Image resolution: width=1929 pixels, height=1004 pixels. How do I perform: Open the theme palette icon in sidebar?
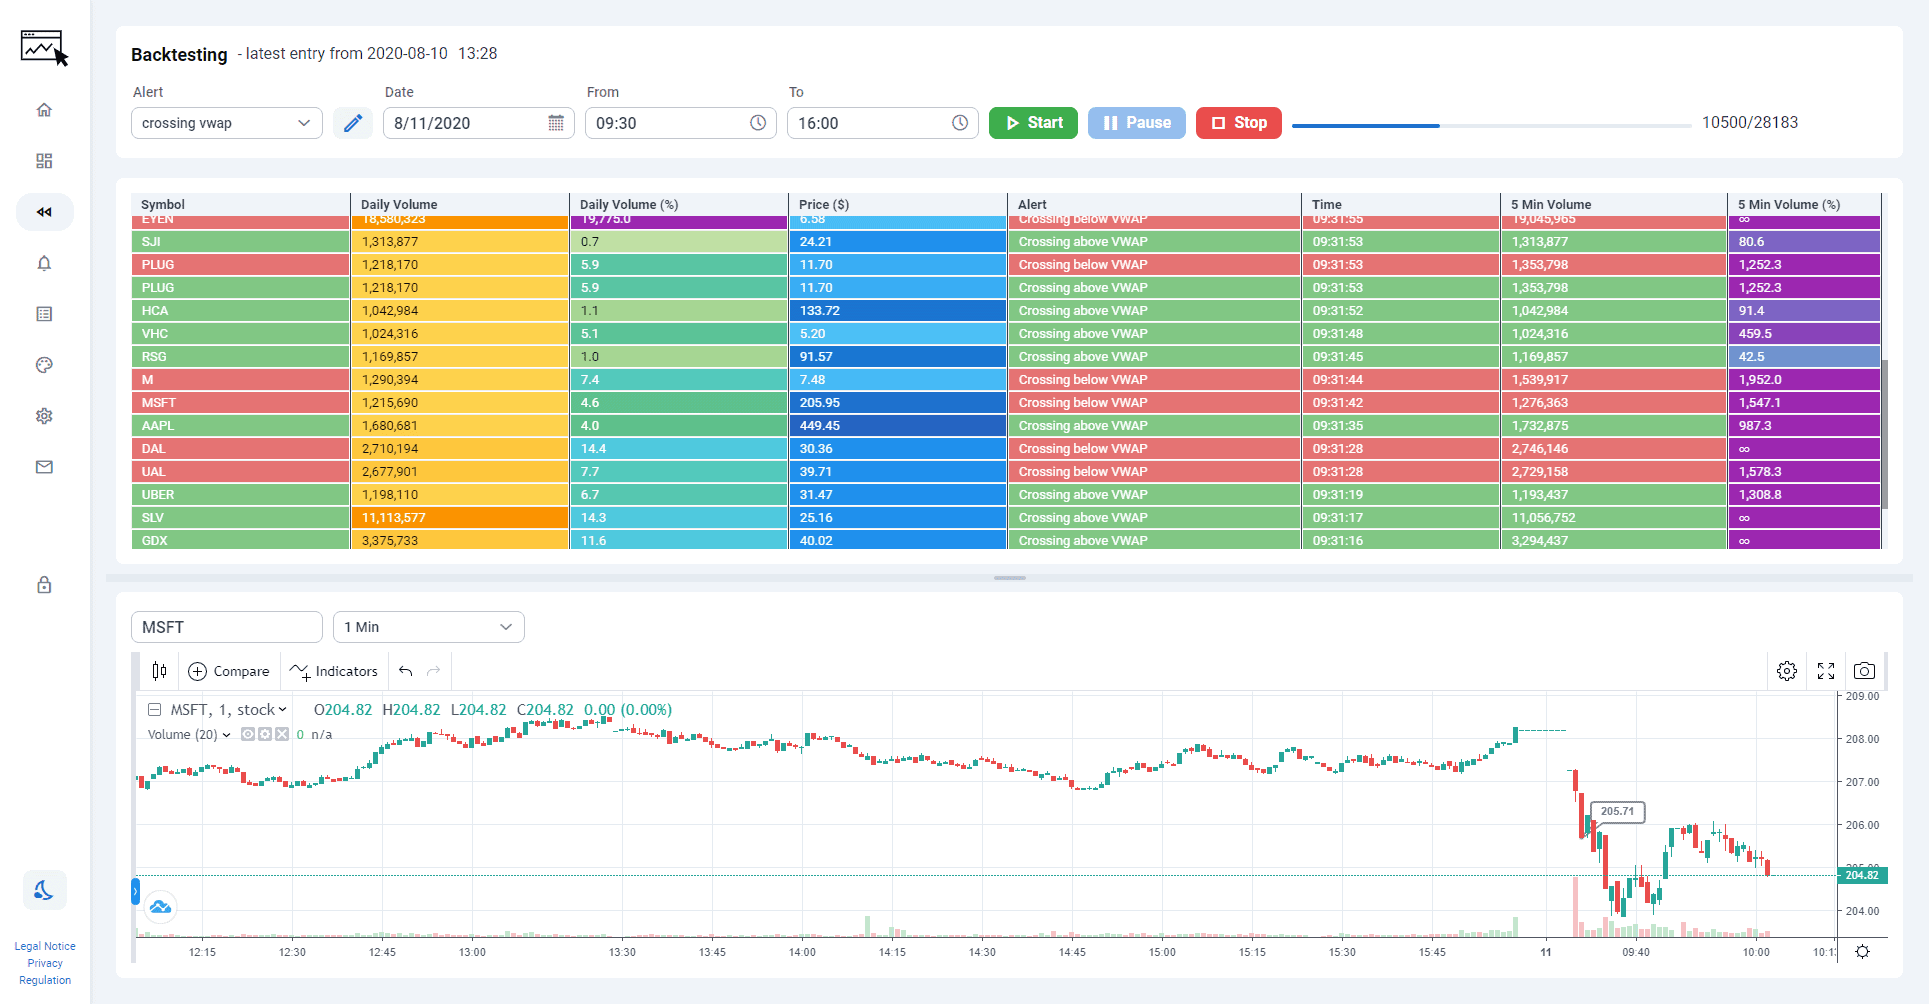(x=44, y=365)
